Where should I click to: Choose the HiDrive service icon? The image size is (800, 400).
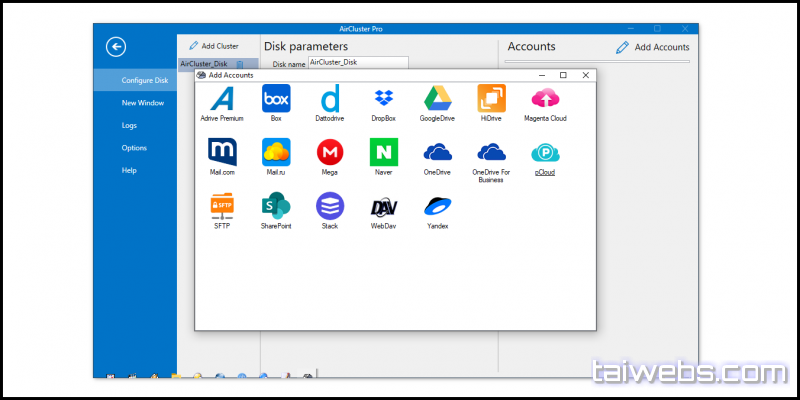click(491, 99)
